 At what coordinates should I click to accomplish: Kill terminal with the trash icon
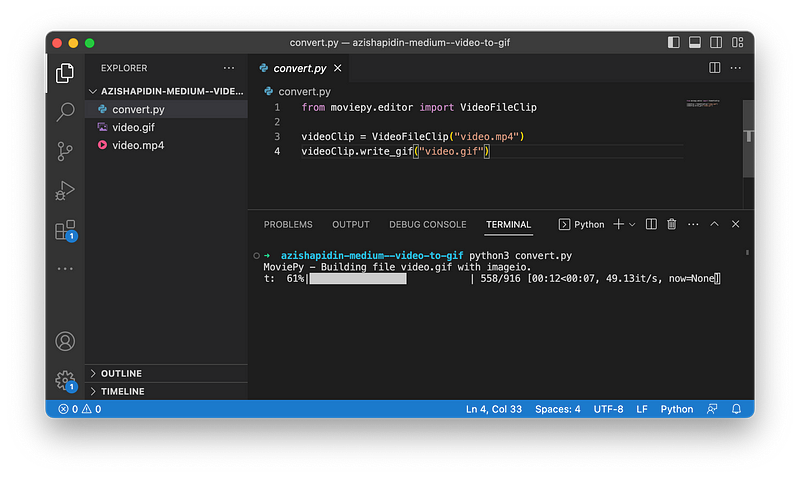pyautogui.click(x=672, y=224)
